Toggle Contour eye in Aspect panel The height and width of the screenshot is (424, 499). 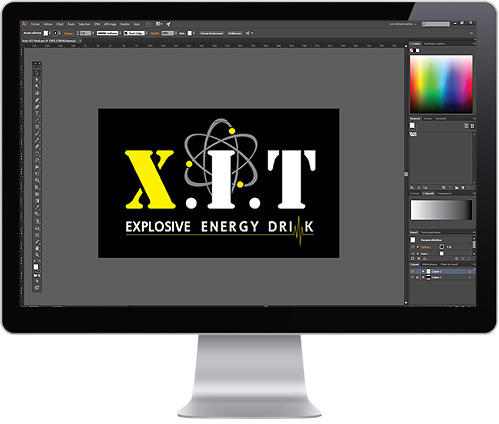pos(413,247)
